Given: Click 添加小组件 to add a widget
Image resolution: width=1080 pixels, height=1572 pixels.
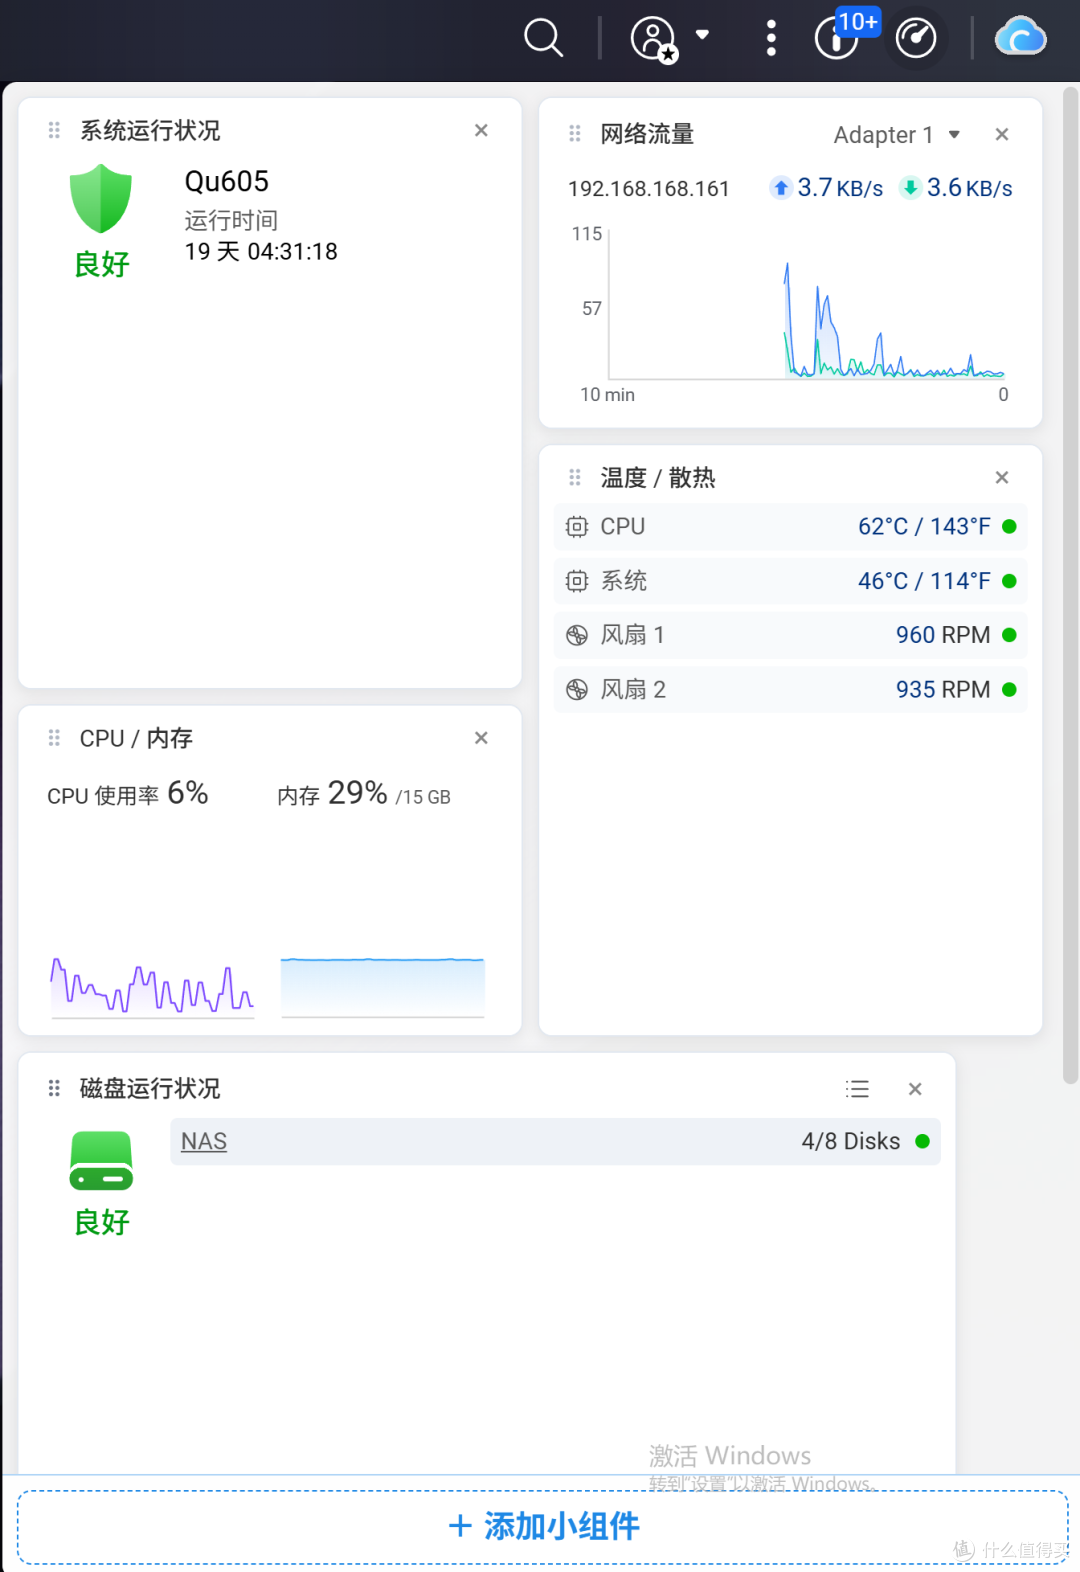Looking at the screenshot, I should [543, 1527].
